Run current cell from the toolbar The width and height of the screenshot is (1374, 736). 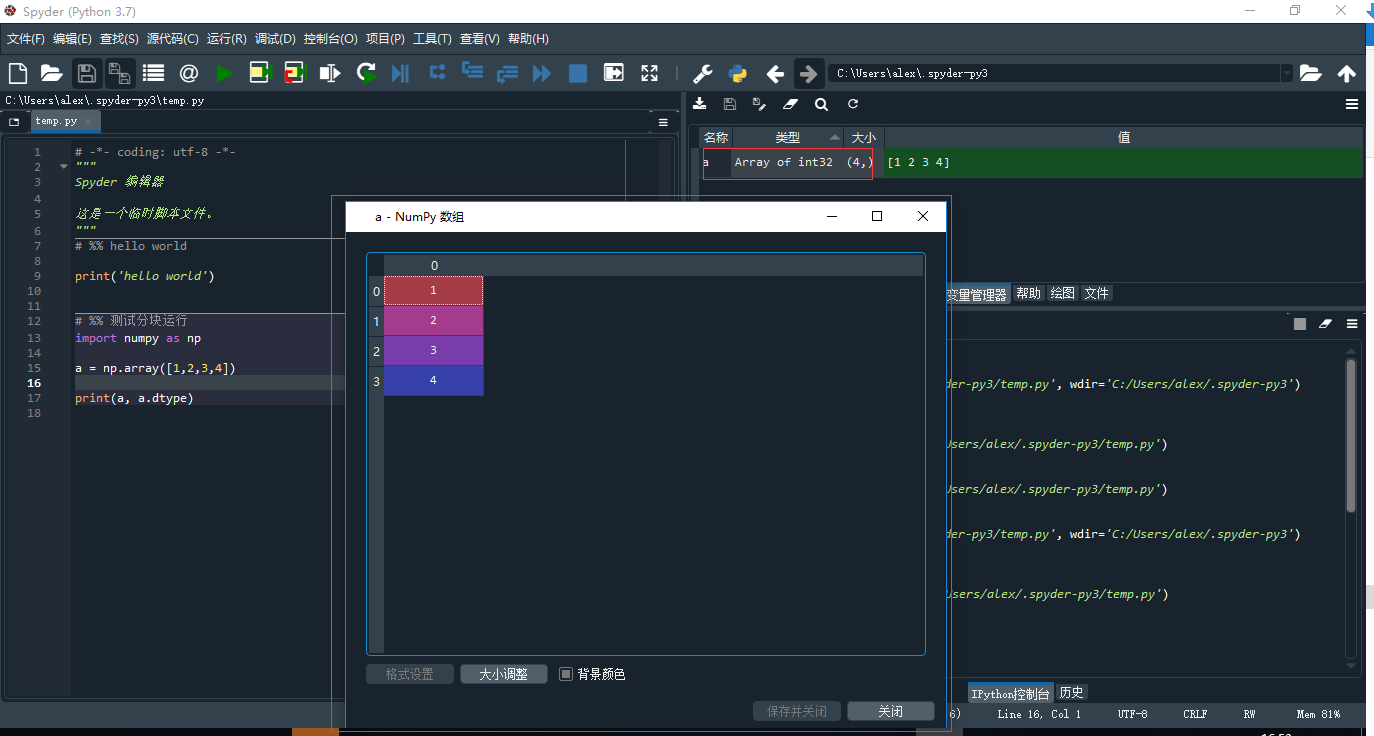tap(260, 73)
